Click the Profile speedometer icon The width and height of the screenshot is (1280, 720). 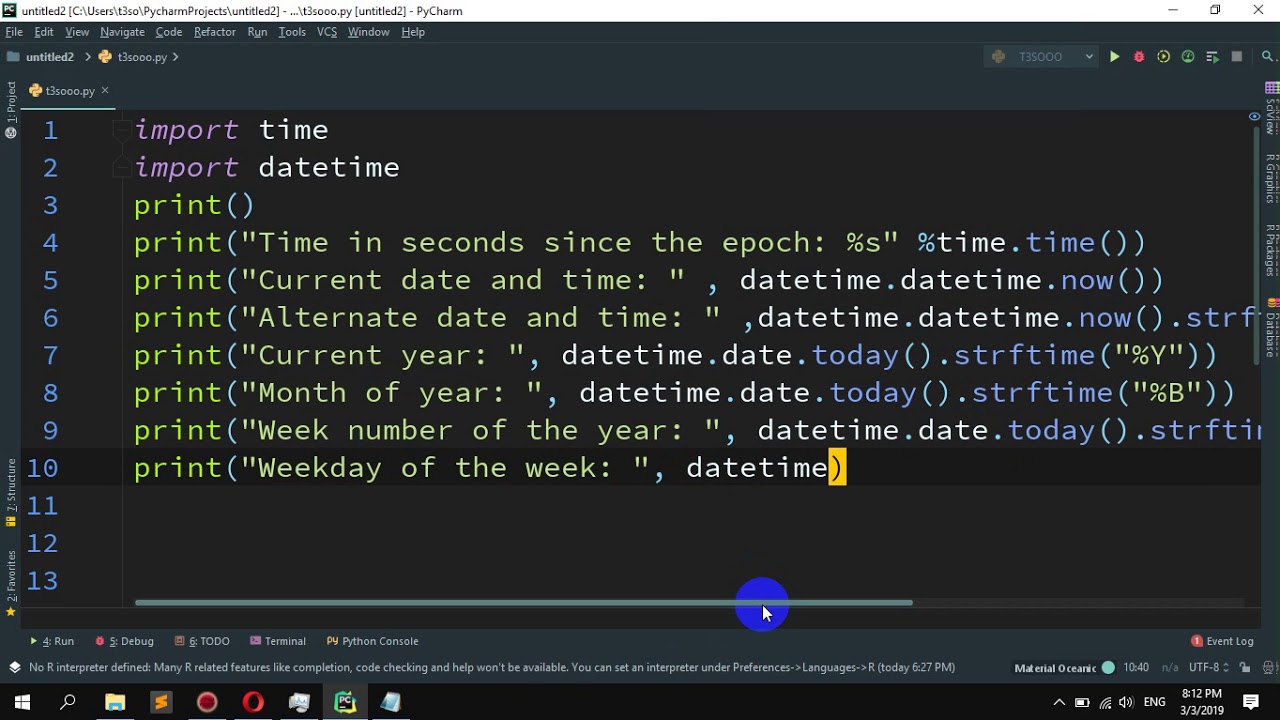coord(1188,57)
